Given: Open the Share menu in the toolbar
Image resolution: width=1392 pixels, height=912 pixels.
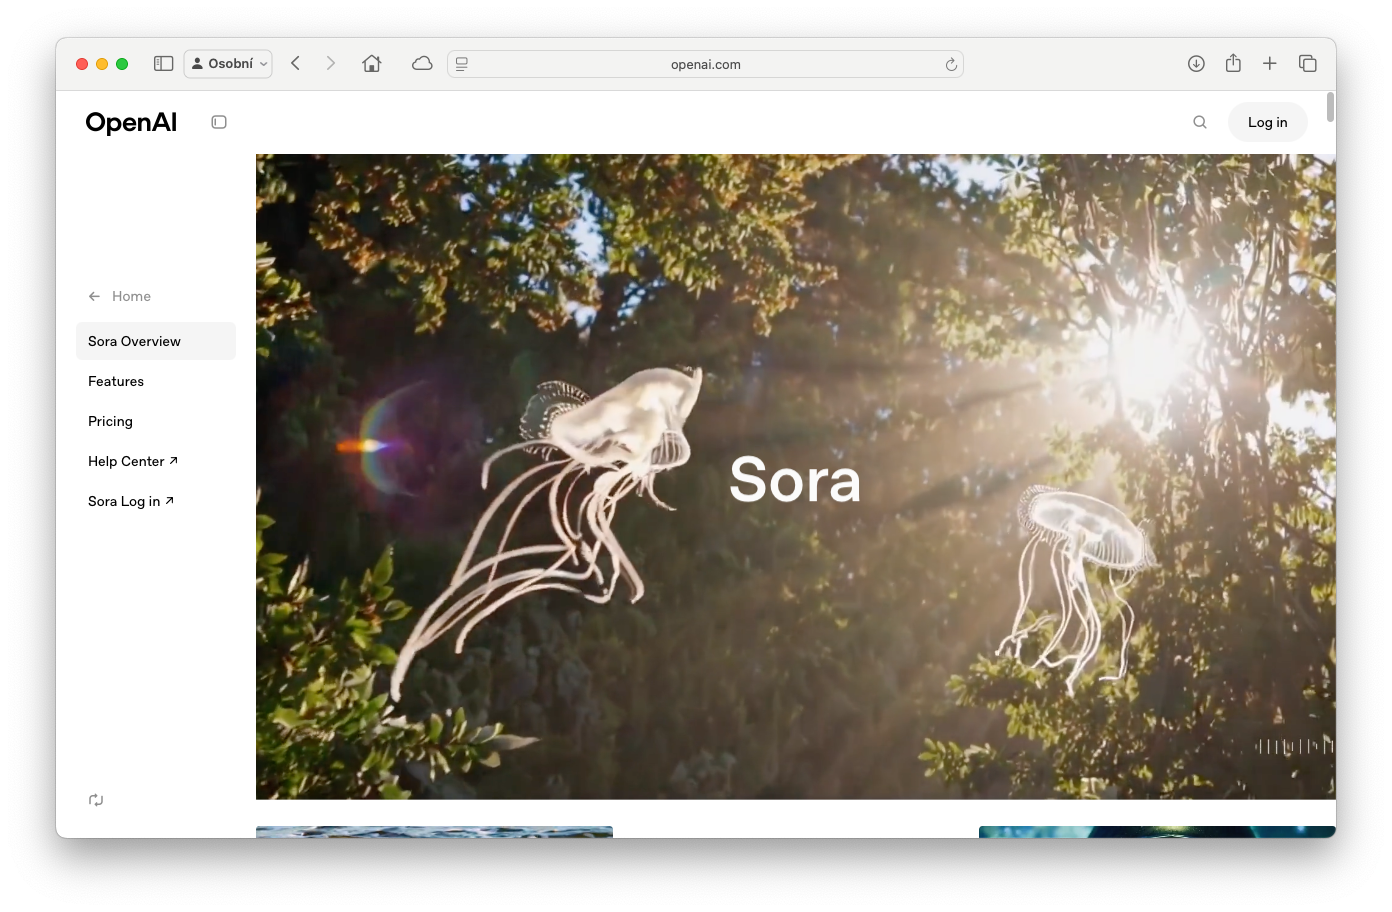Looking at the screenshot, I should pos(1233,63).
